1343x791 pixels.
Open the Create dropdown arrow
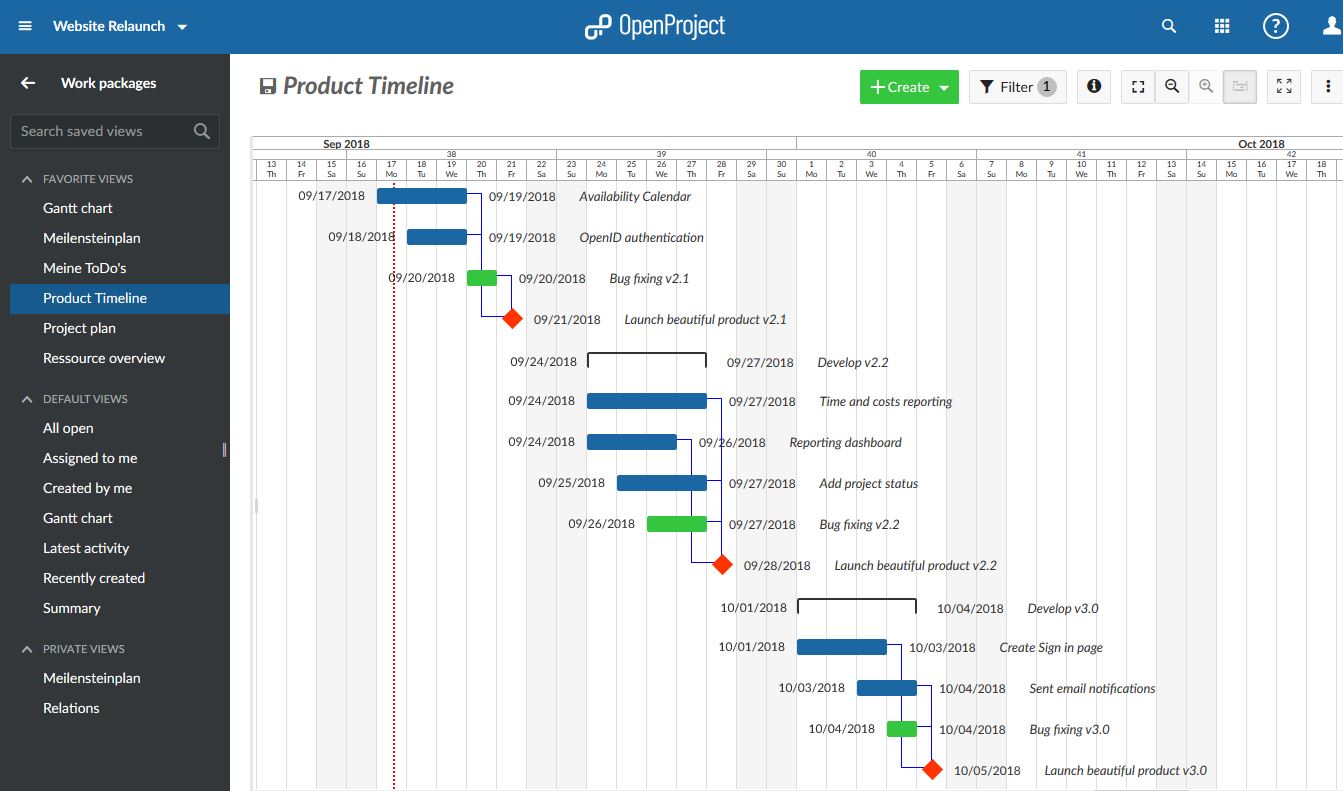pos(941,87)
